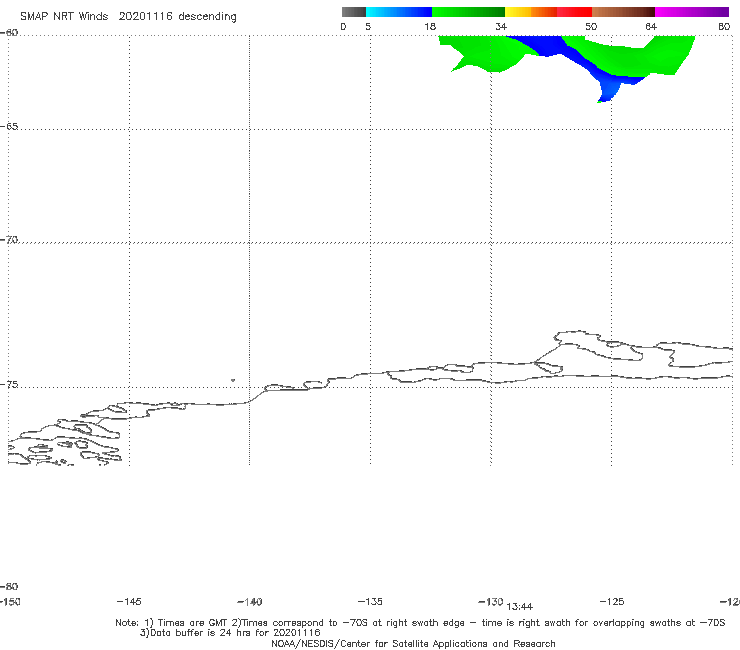Click the title 'SMAP NRT Winds 20201116 descending'

click(128, 16)
